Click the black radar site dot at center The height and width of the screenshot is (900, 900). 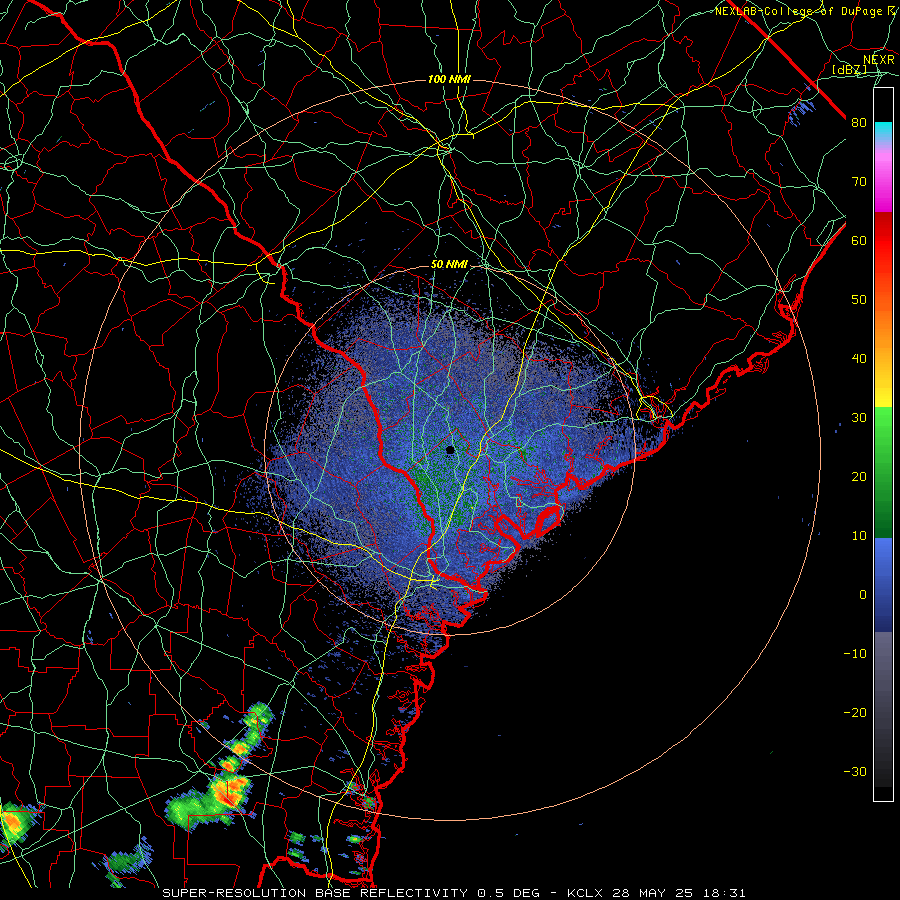click(x=450, y=450)
